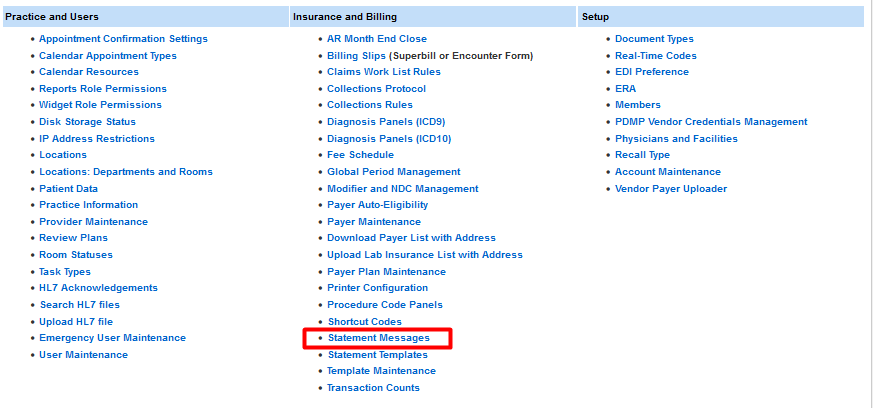Viewport: 873px width, 408px height.
Task: Go to Fee Schedule page
Action: pos(360,155)
